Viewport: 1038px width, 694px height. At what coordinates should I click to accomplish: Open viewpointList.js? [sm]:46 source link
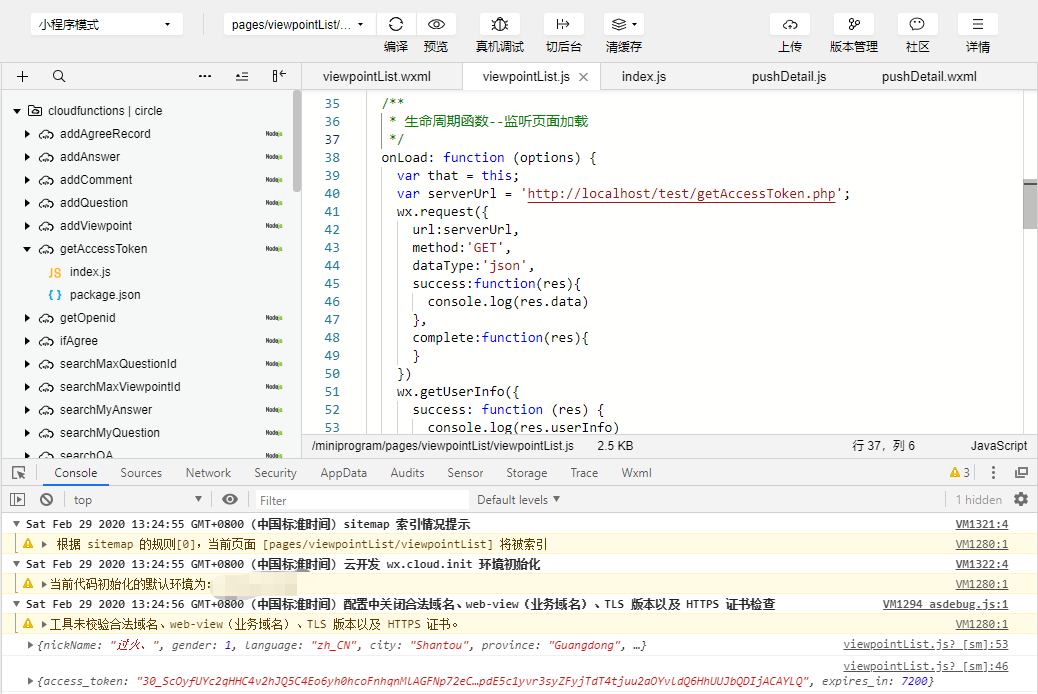click(925, 666)
